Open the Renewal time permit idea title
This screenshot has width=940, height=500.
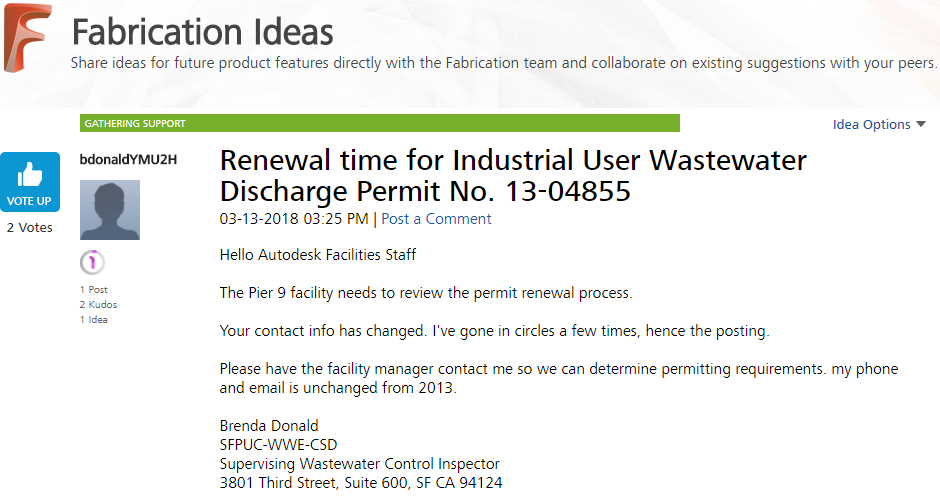coord(513,176)
